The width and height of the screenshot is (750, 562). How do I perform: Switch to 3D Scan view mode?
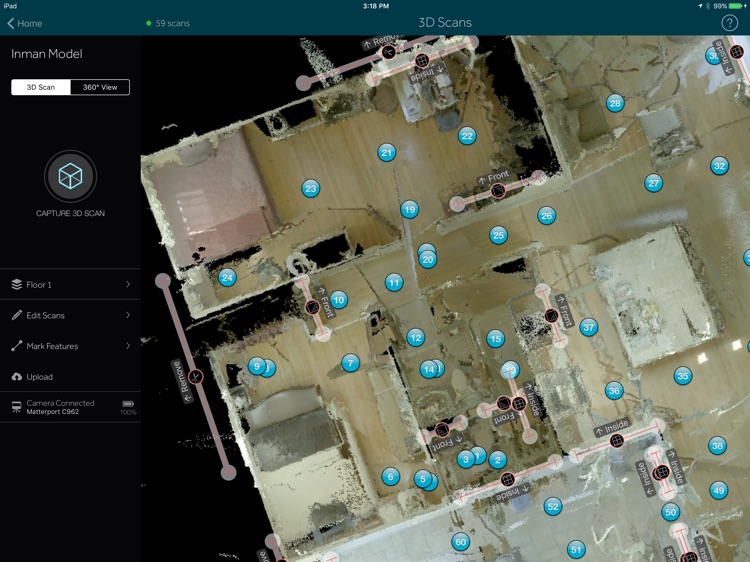(x=41, y=87)
